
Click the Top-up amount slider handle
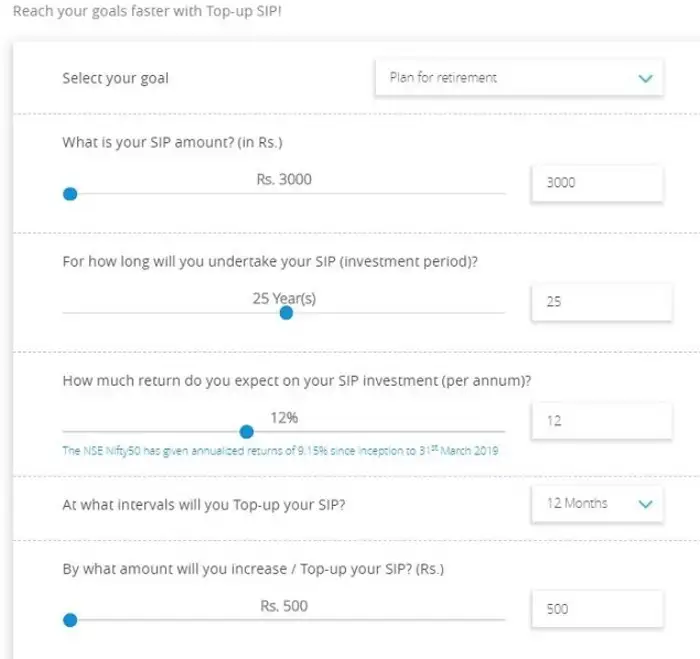70,620
